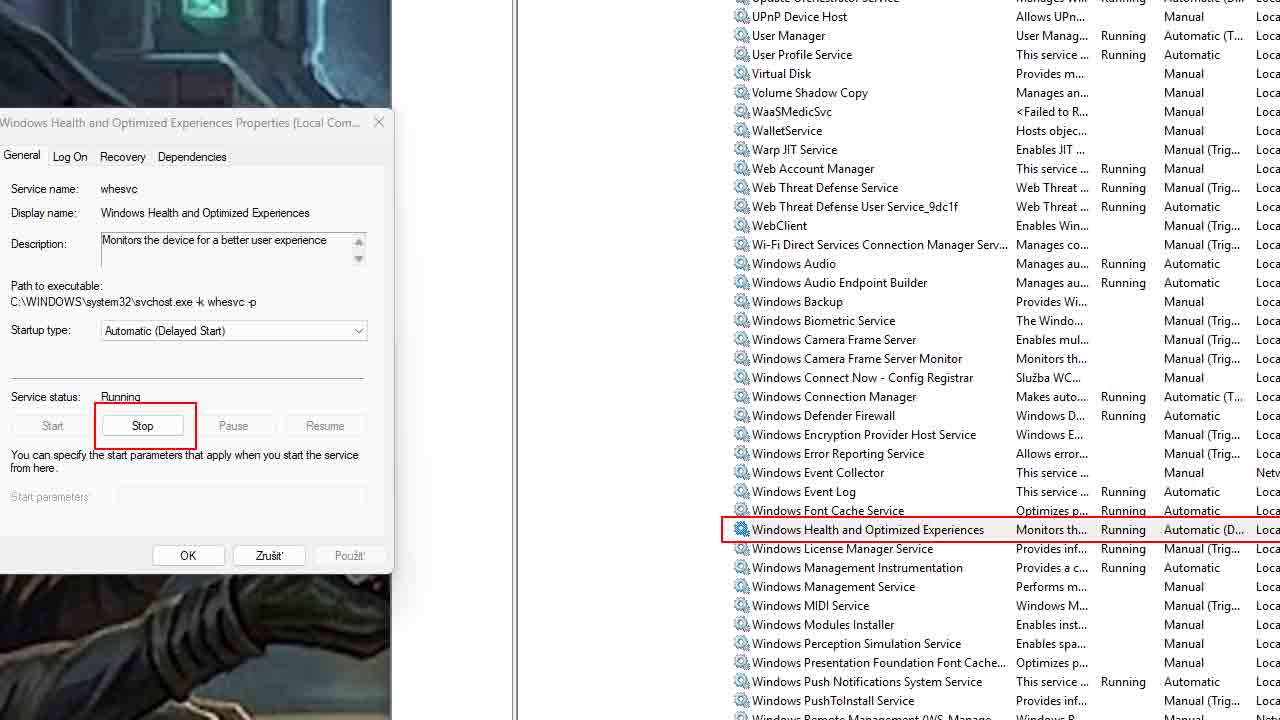This screenshot has height=720, width=1280.
Task: Click the Volume Shadow Copy service icon
Action: pyautogui.click(x=741, y=93)
